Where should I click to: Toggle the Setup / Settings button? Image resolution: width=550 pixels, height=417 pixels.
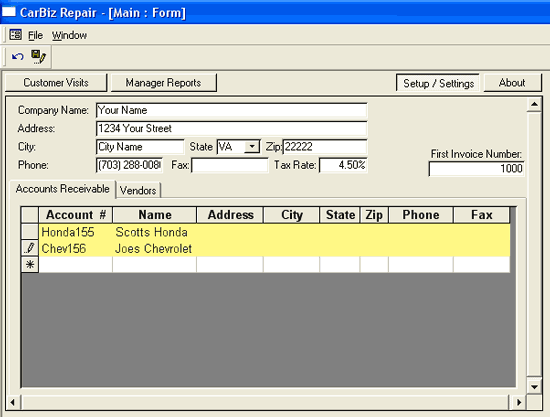pyautogui.click(x=438, y=83)
